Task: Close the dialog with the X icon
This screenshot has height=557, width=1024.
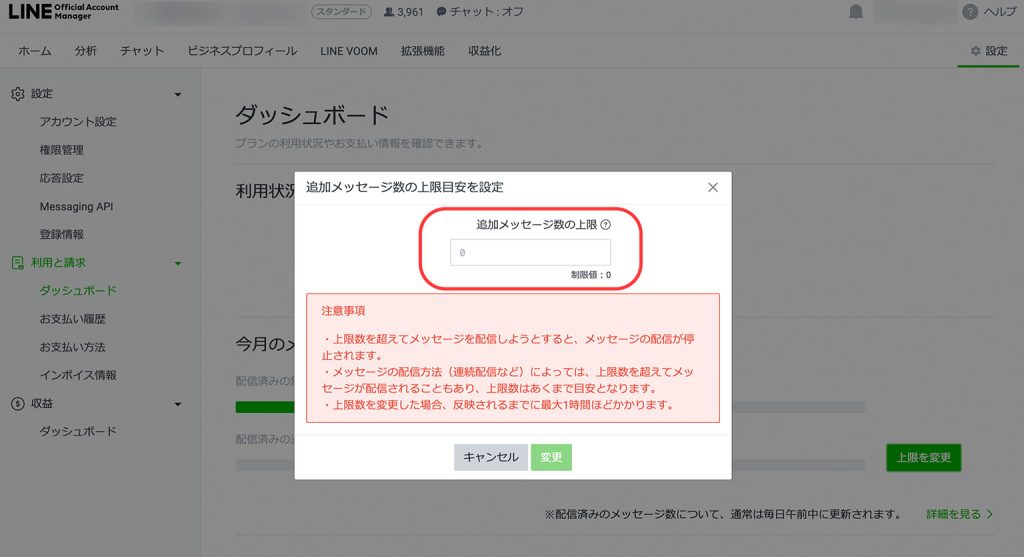Action: coord(713,187)
